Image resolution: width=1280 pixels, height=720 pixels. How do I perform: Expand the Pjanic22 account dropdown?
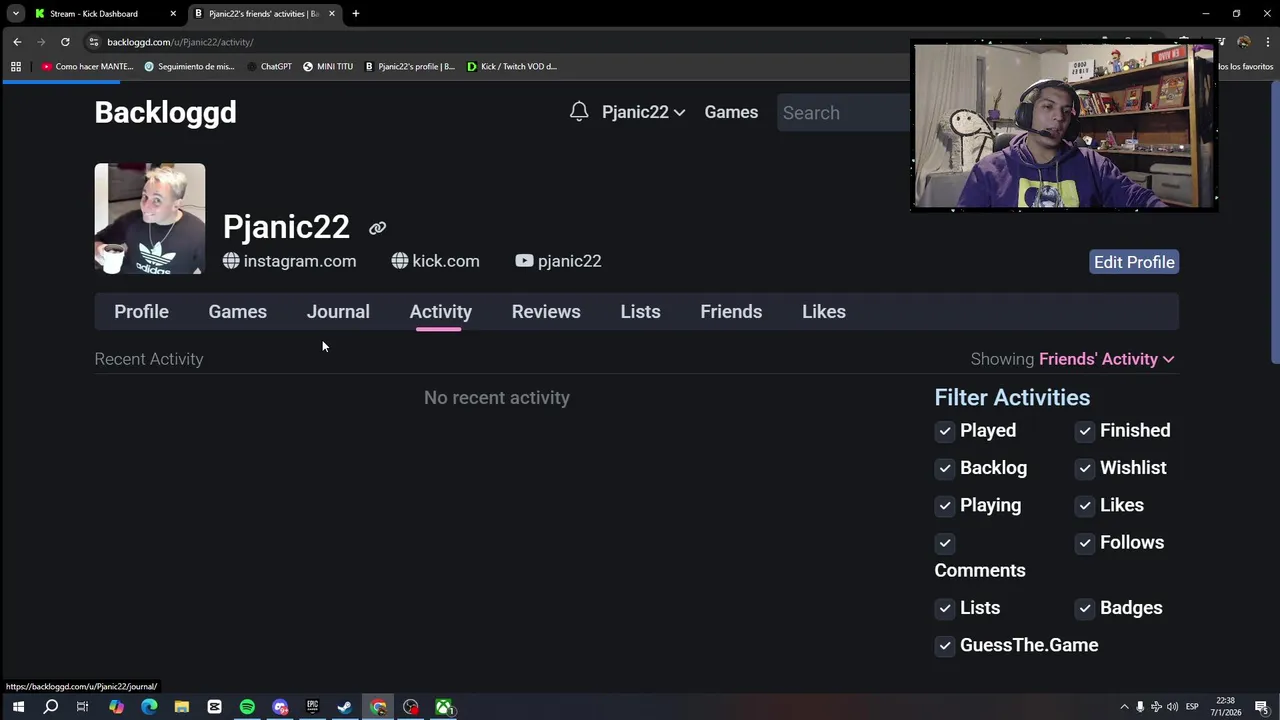643,112
